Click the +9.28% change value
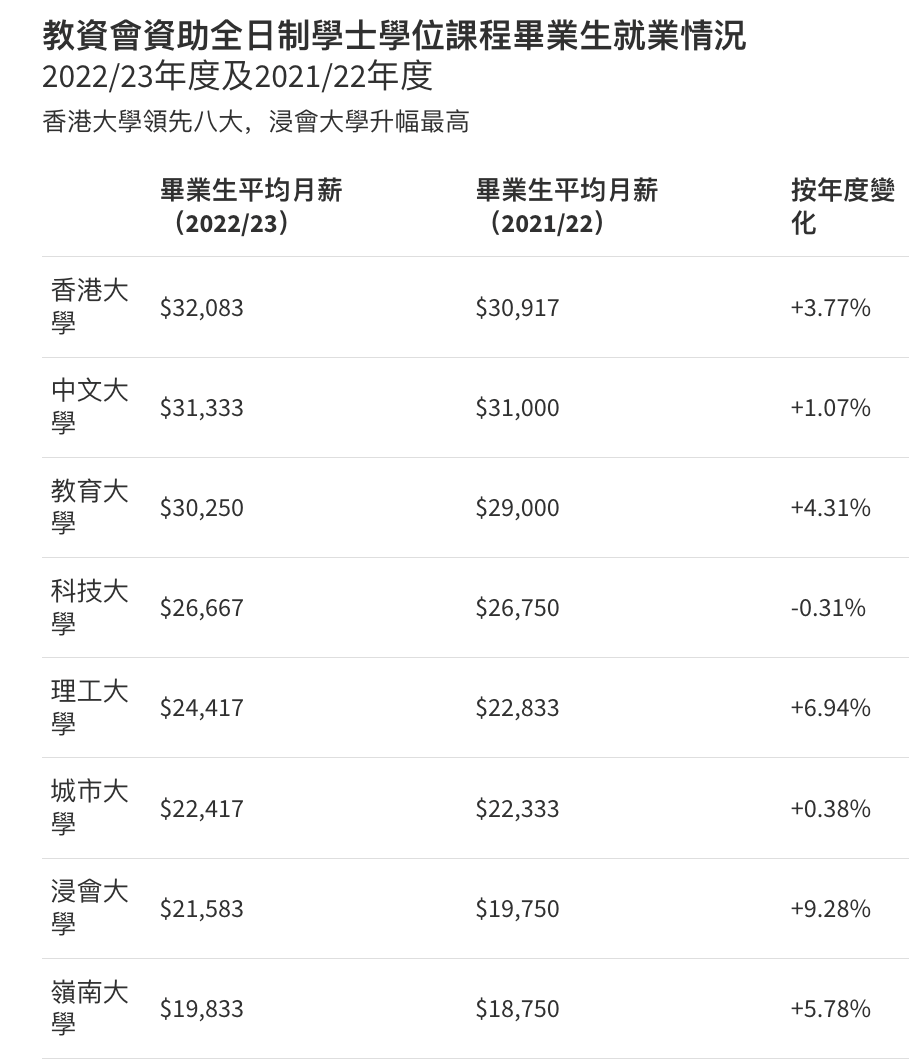 830,909
